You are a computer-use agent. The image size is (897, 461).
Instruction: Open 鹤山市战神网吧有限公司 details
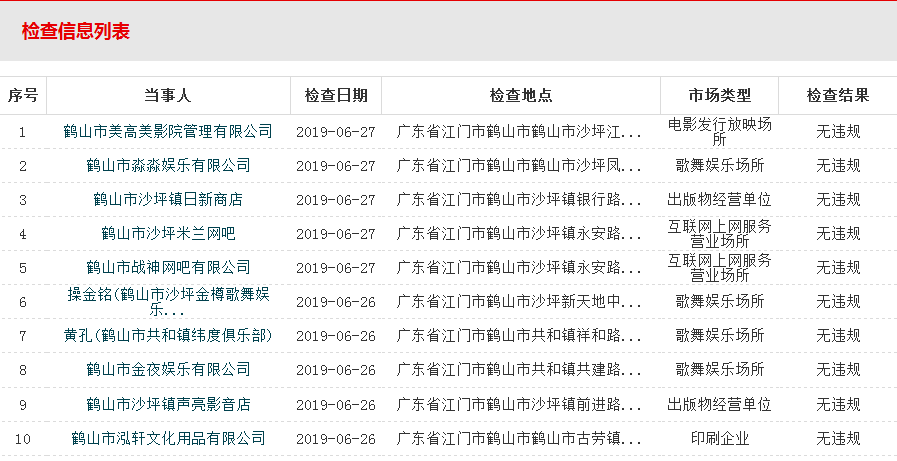[167, 267]
